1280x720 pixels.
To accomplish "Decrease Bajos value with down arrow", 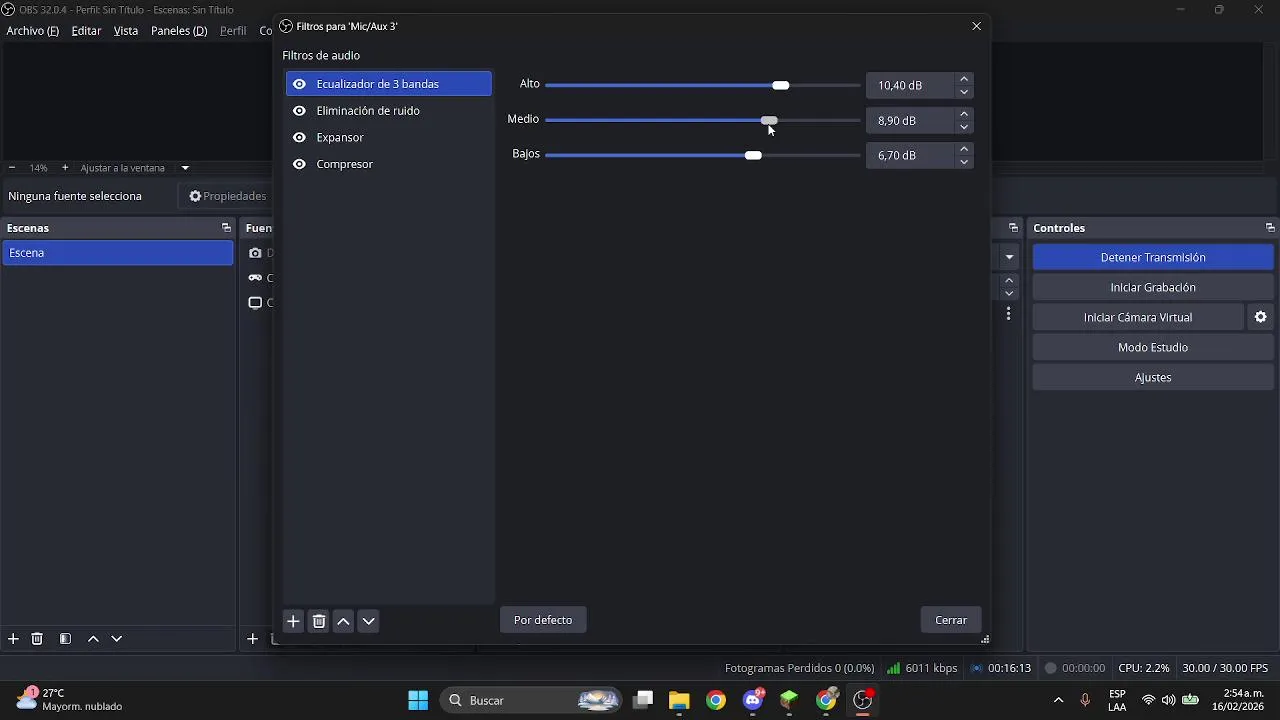I will (x=964, y=162).
